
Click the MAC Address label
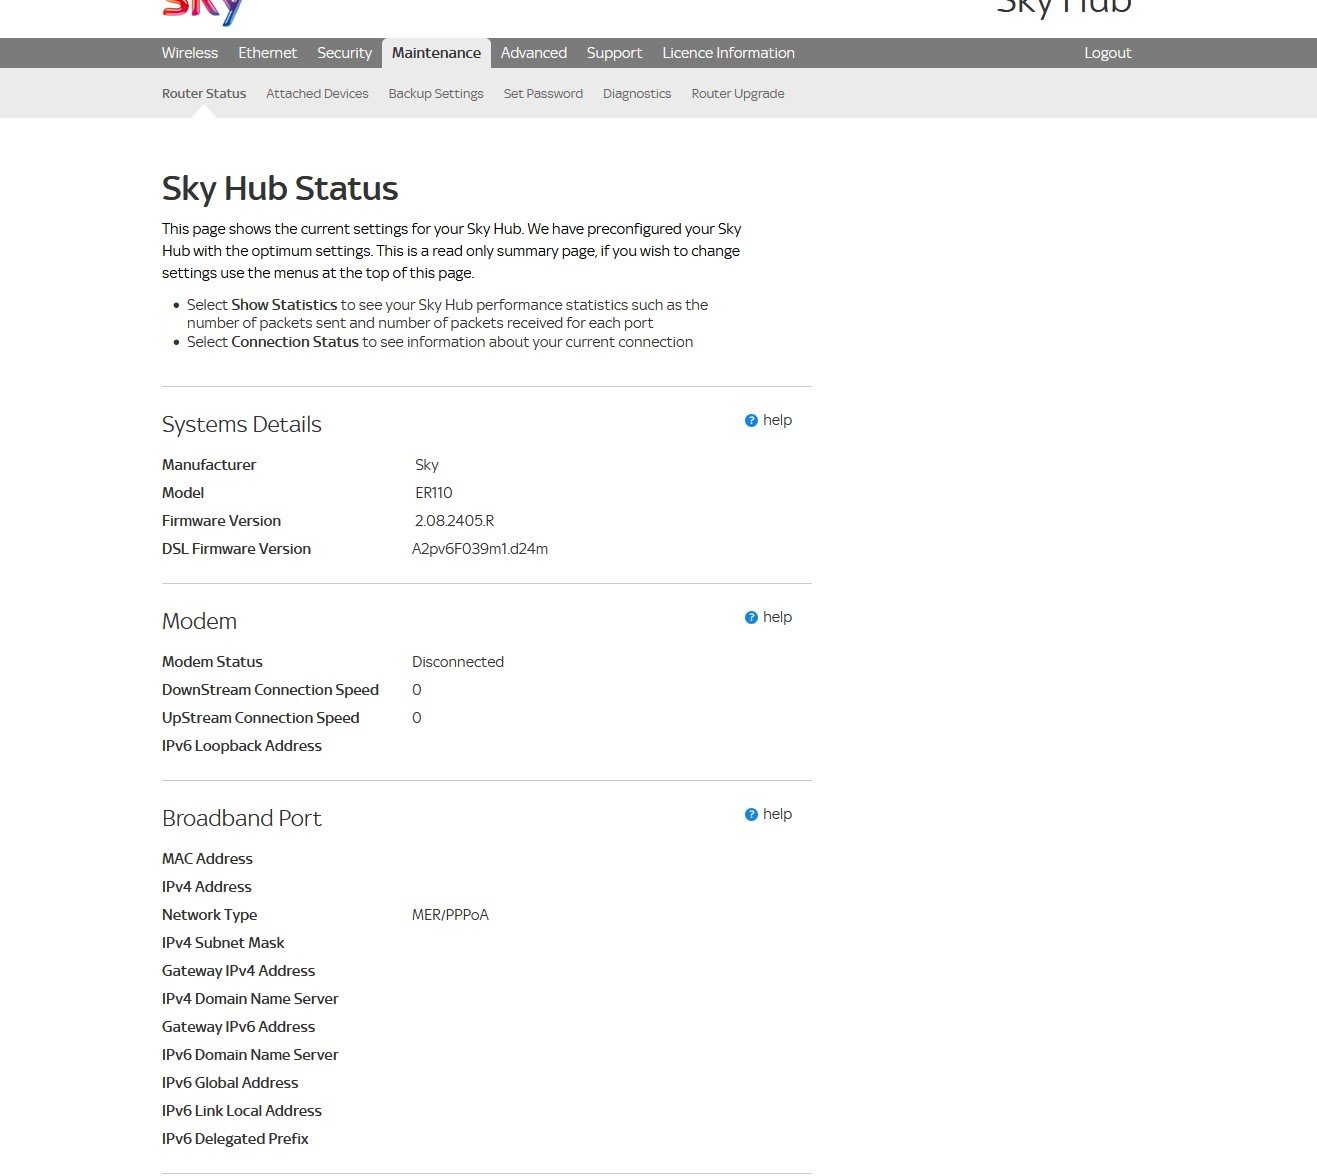pyautogui.click(x=207, y=859)
